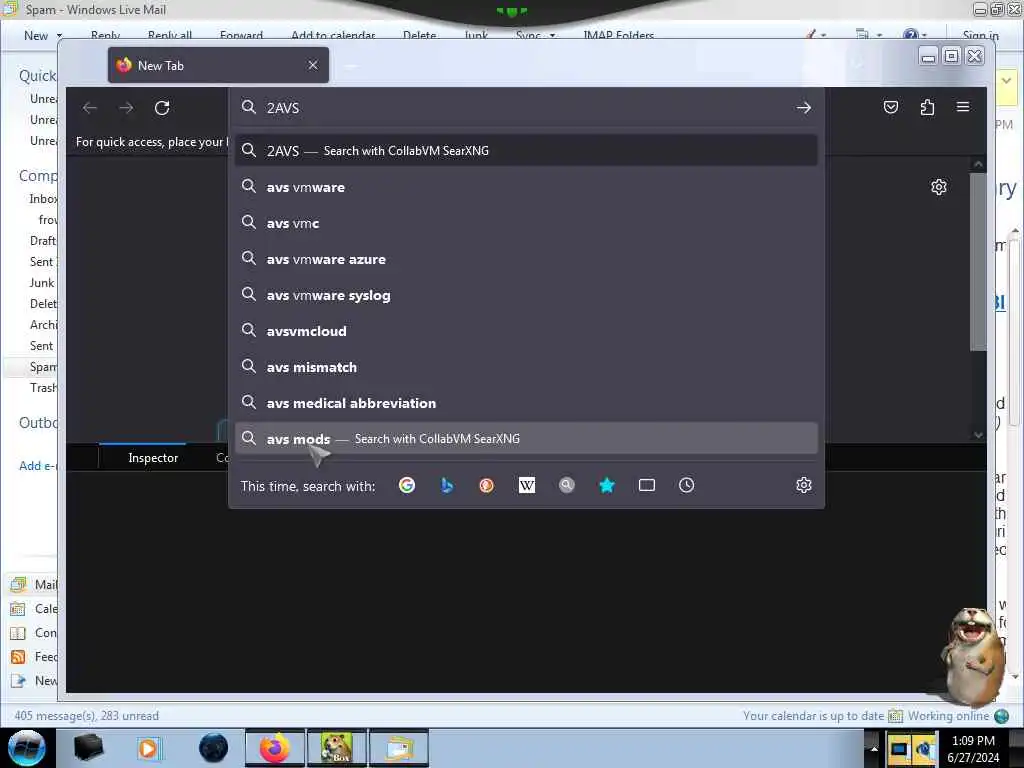Show hidden system tray icons arrow
This screenshot has width=1024, height=768.
point(873,748)
